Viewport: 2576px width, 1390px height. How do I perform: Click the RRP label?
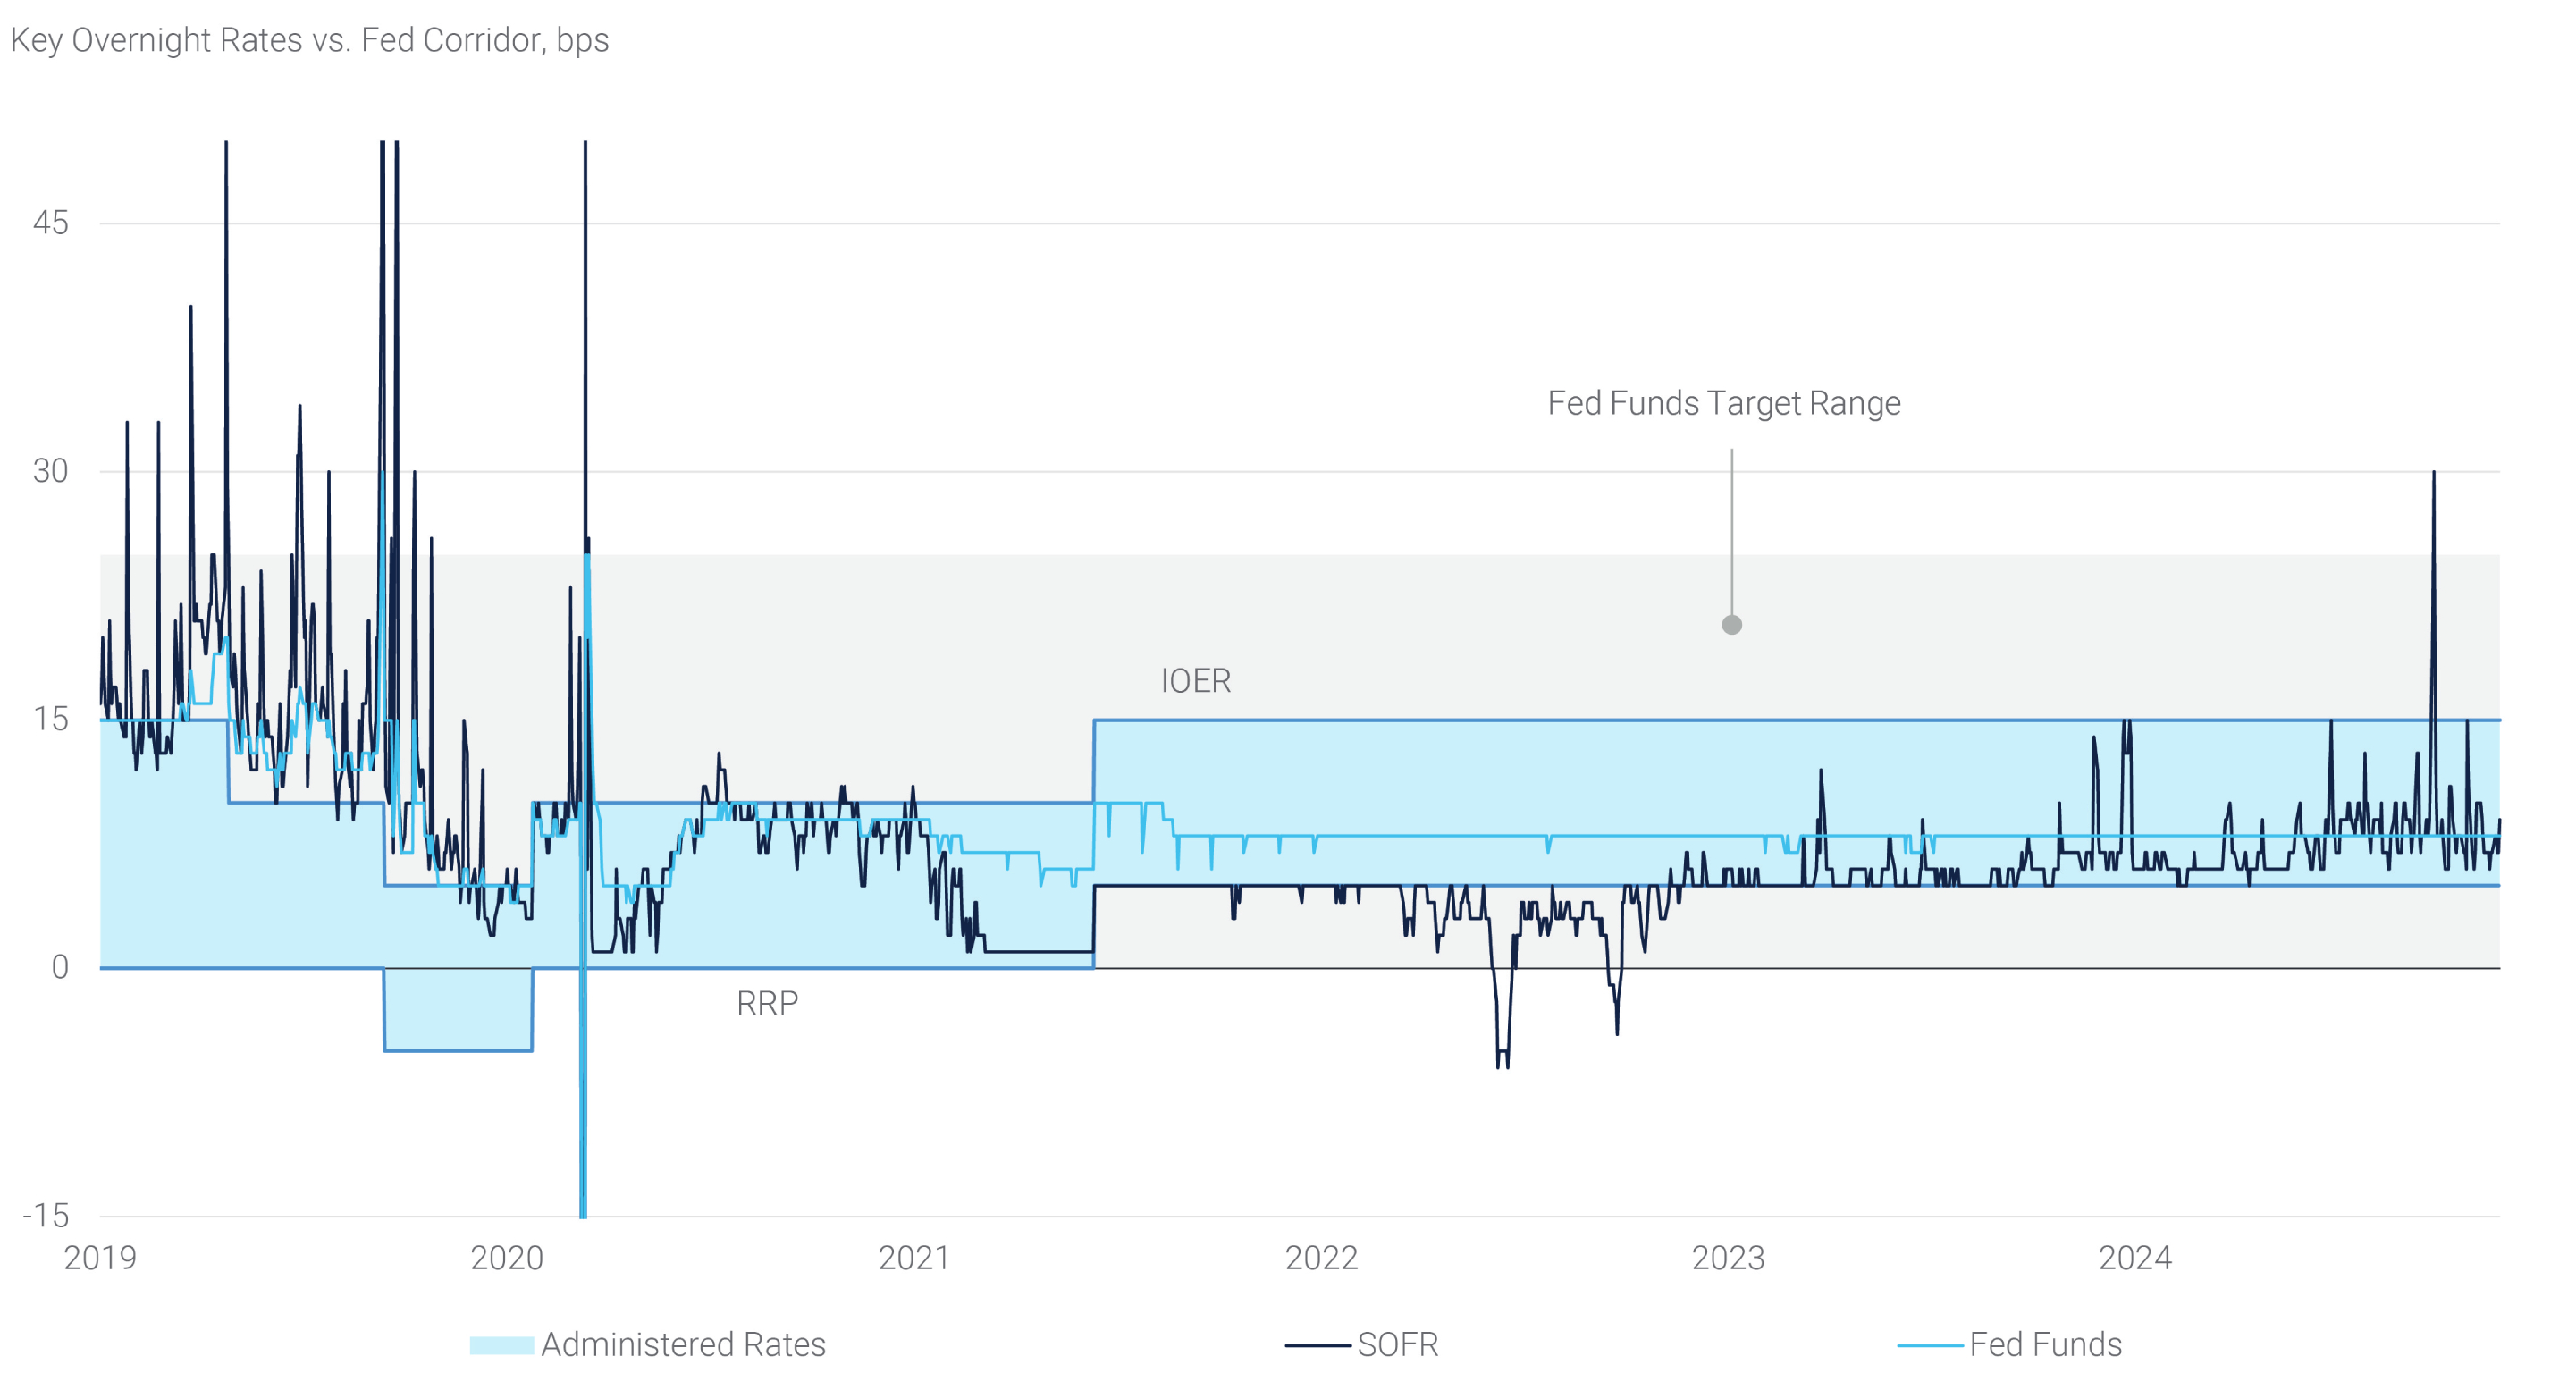coord(767,1003)
